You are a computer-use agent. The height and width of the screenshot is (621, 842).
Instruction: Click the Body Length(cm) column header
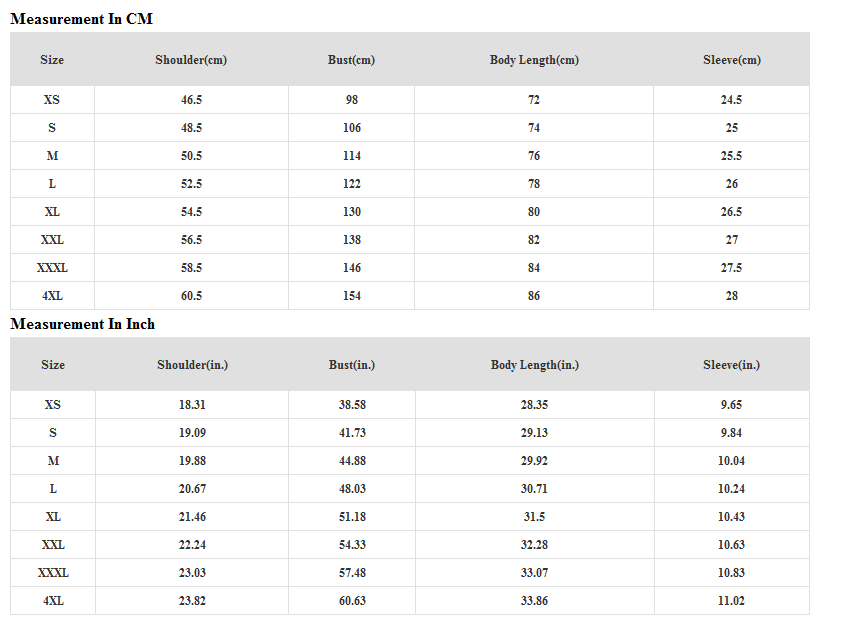(x=534, y=60)
